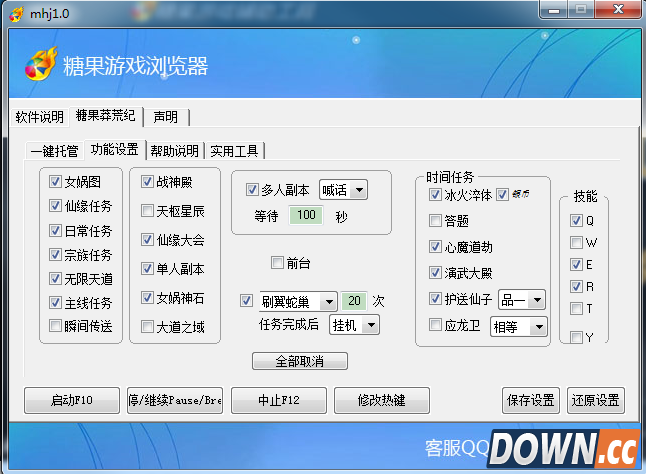This screenshot has height=474, width=646.
Task: Uncheck skill R checkbox
Action: (576, 286)
